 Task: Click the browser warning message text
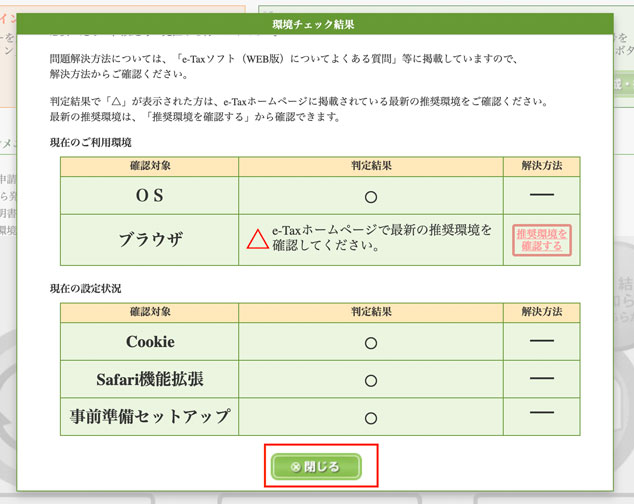coord(382,237)
